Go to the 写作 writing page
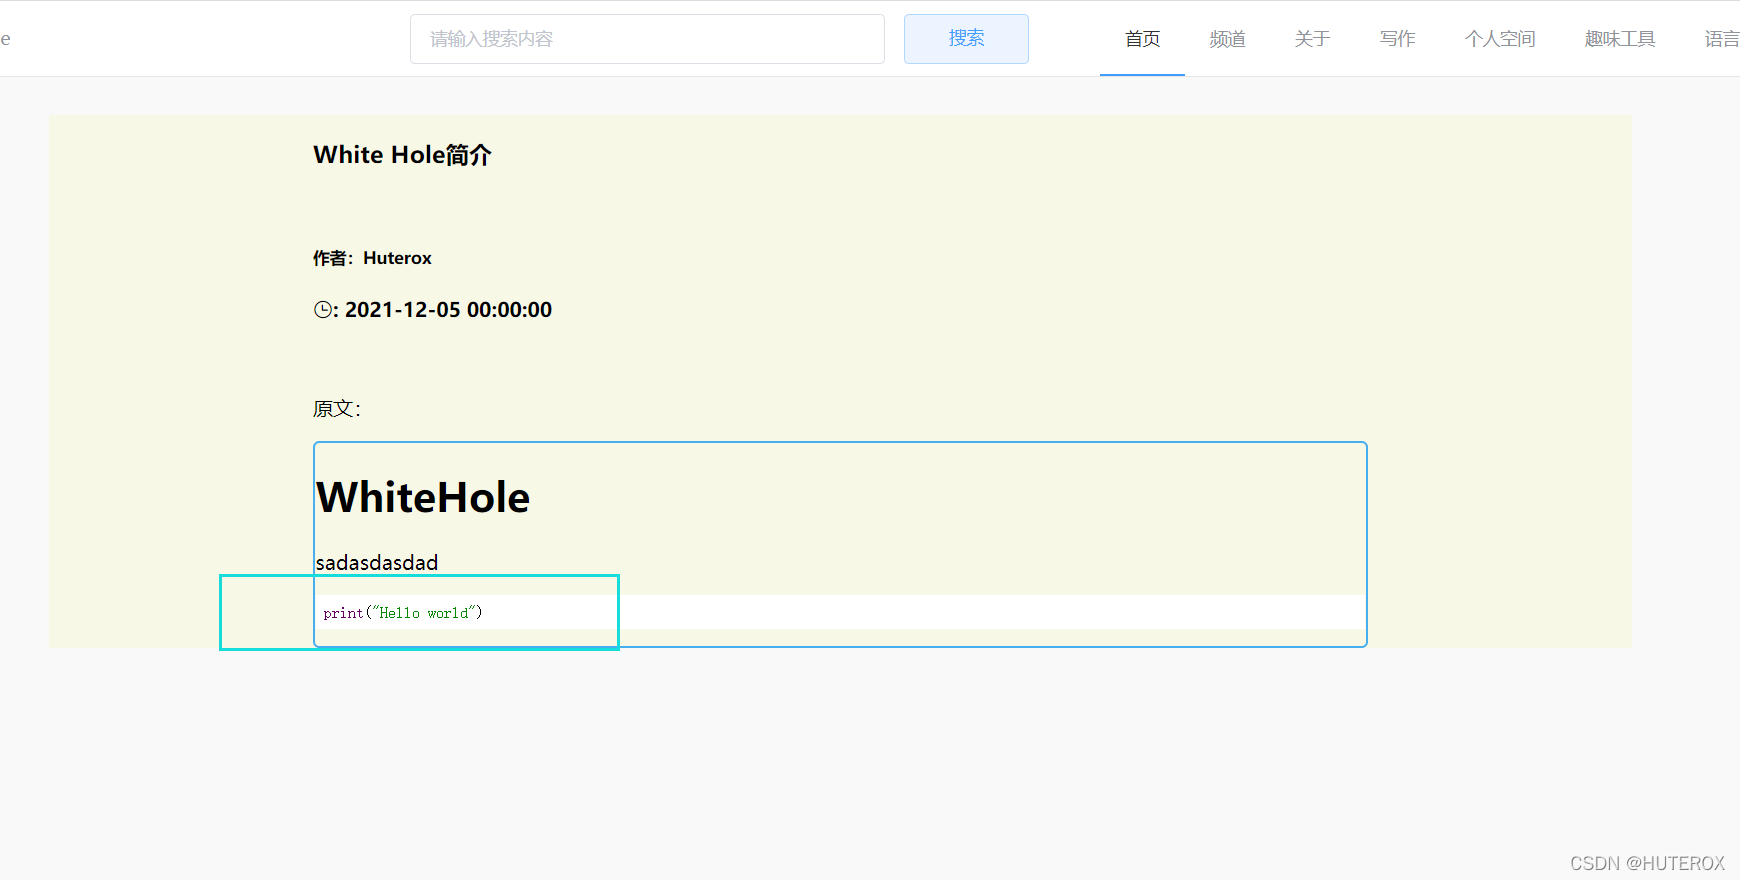 pyautogui.click(x=1397, y=39)
